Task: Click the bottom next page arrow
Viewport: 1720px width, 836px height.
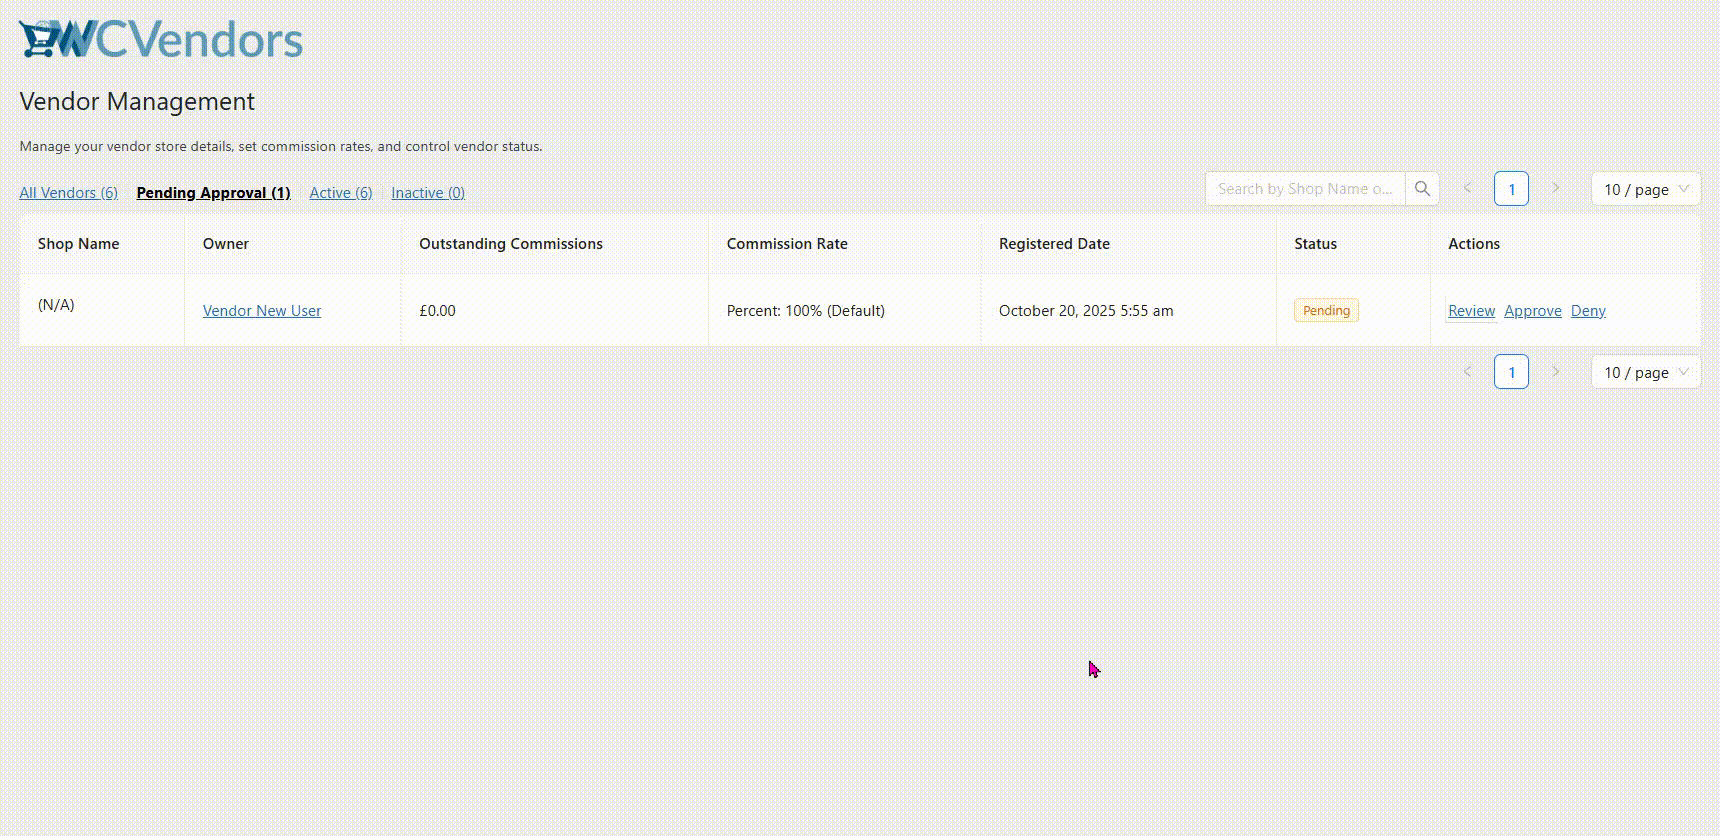Action: point(1555,372)
